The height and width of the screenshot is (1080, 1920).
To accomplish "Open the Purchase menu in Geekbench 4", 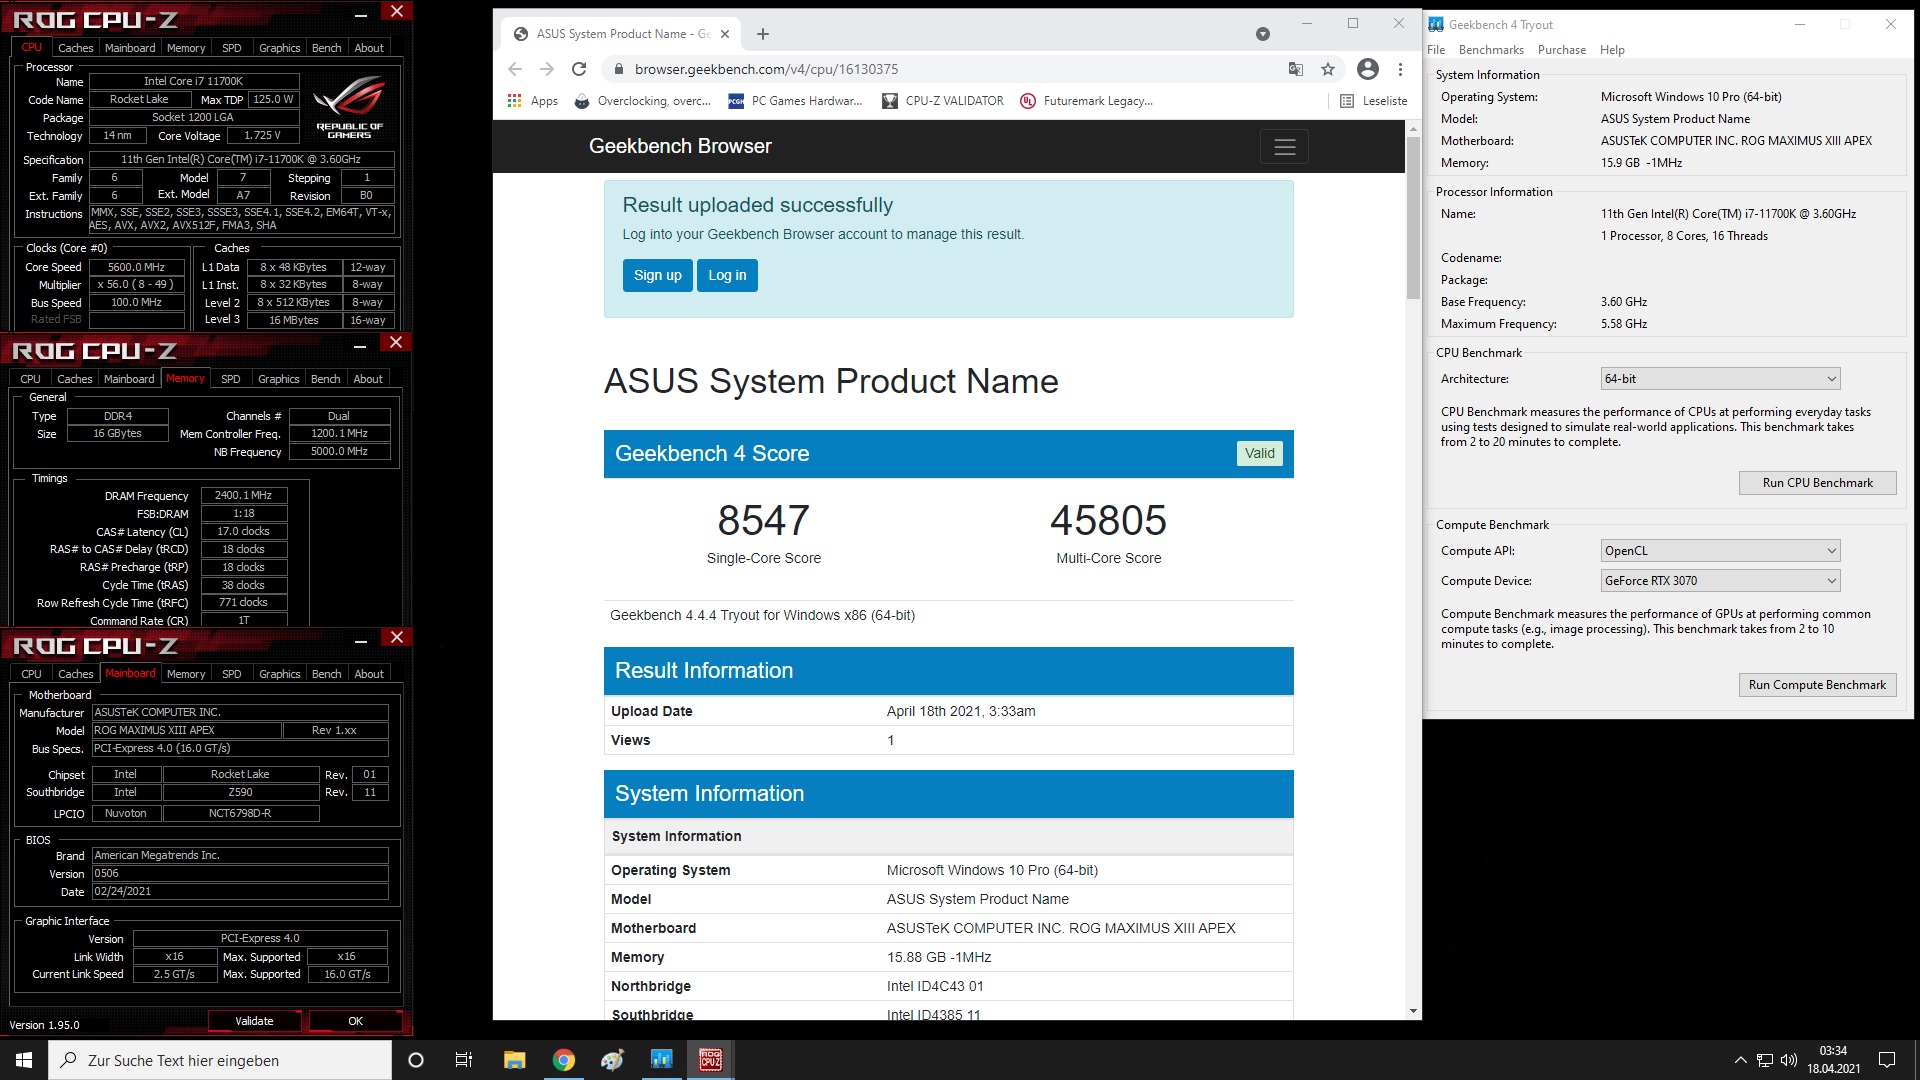I will pyautogui.click(x=1562, y=50).
